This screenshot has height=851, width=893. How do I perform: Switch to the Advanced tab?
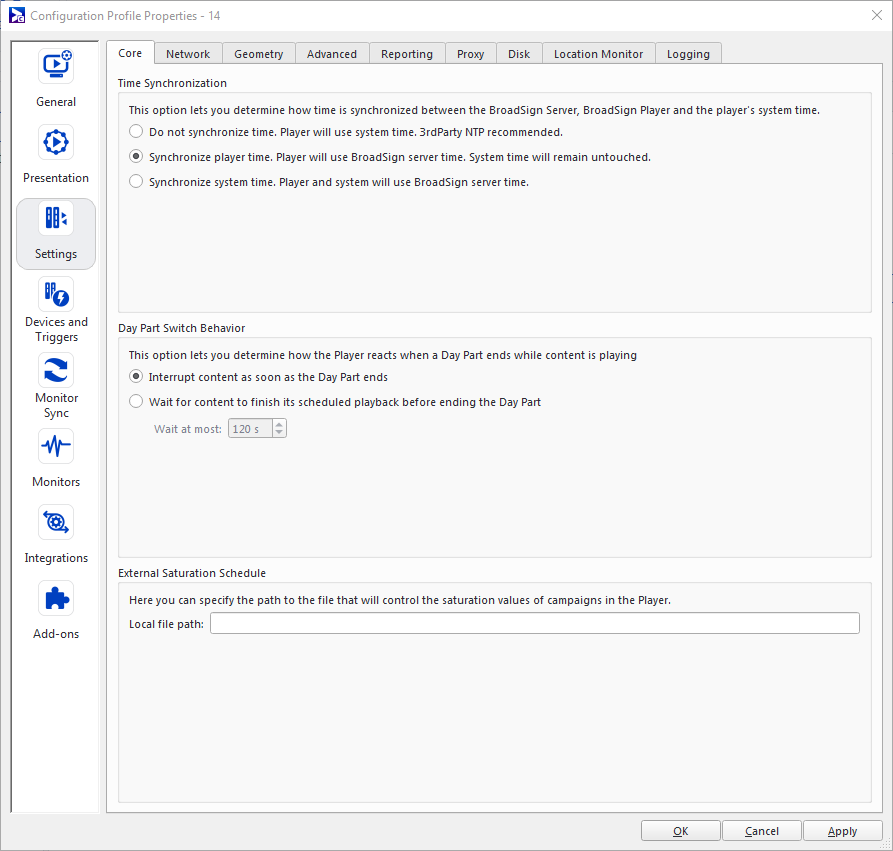[x=332, y=54]
